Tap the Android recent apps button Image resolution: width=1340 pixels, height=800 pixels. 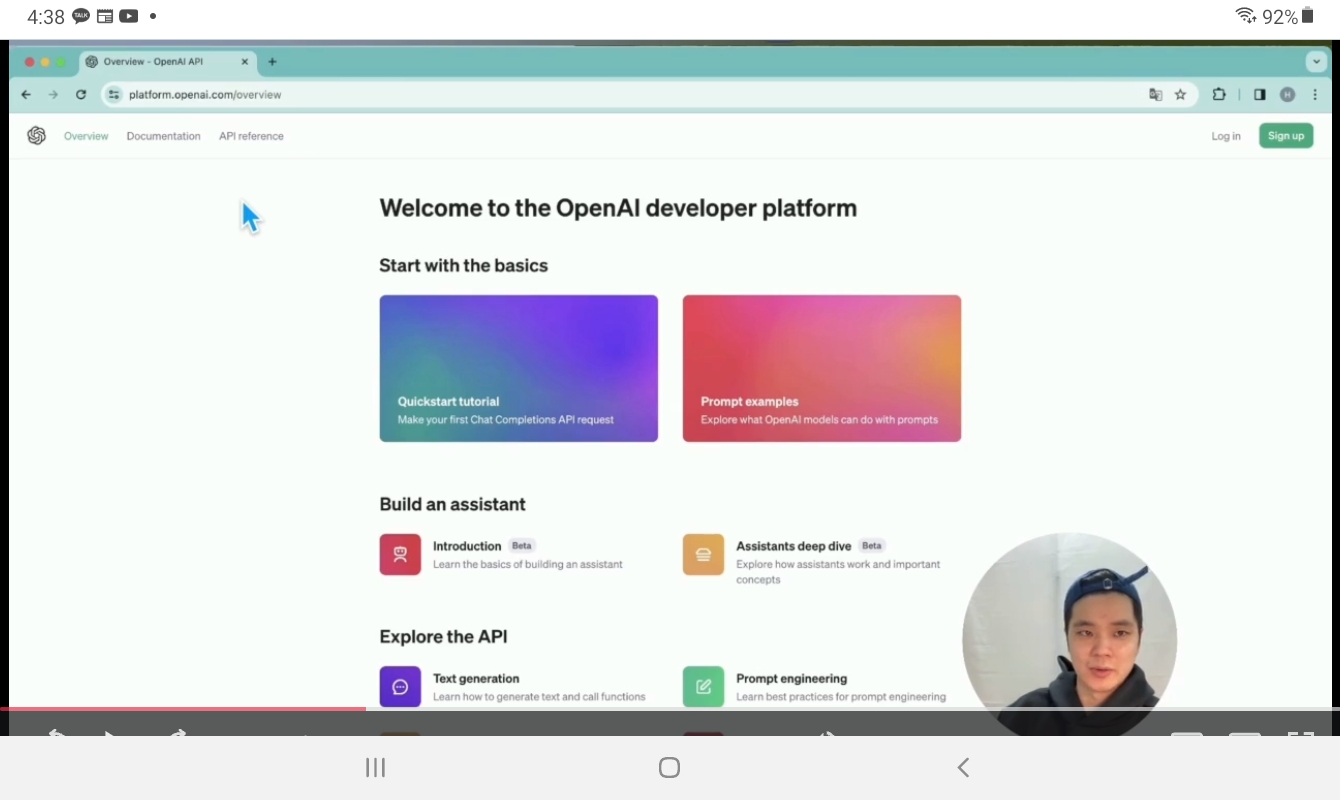point(375,767)
